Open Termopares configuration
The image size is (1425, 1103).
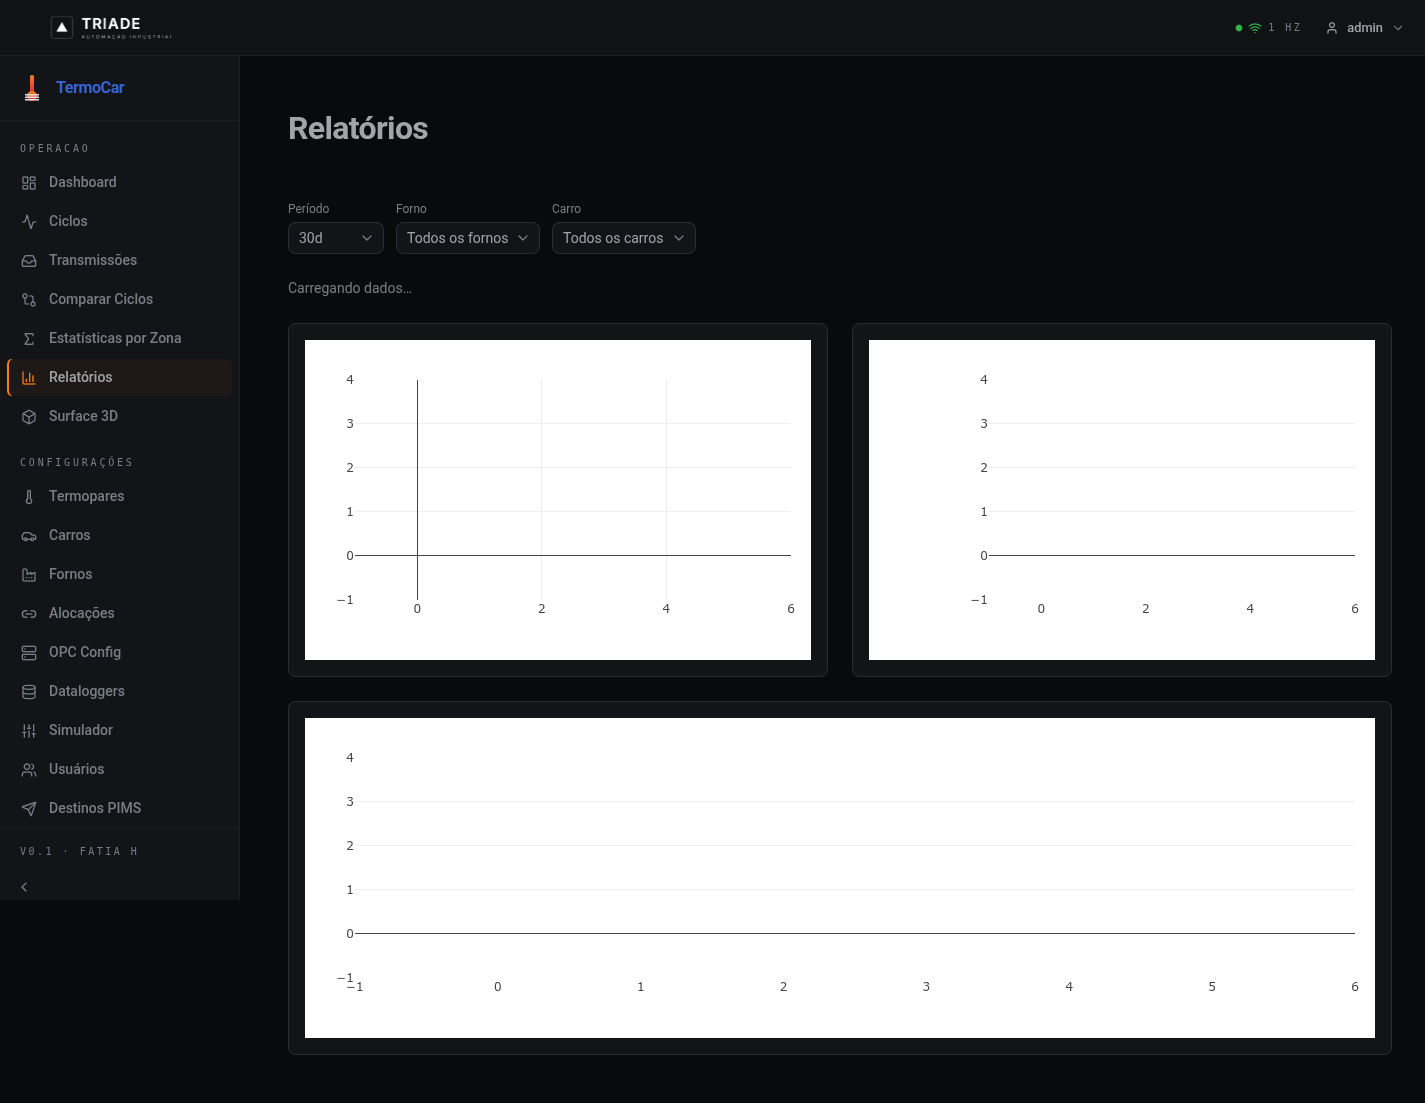(120, 496)
